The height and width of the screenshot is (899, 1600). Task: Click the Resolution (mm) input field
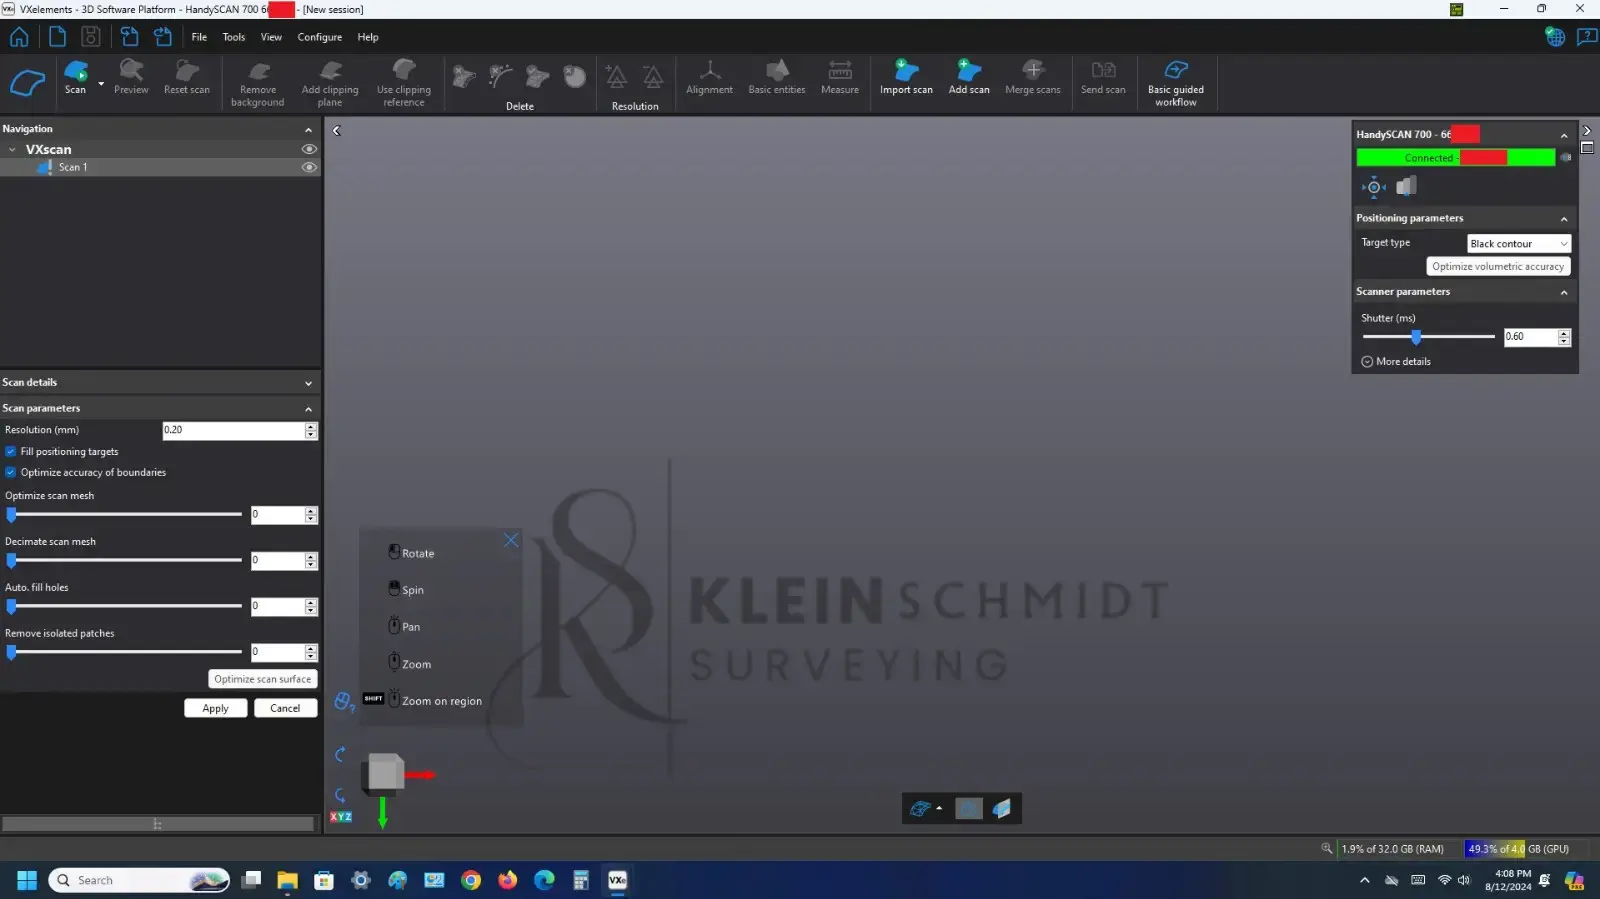pyautogui.click(x=232, y=430)
